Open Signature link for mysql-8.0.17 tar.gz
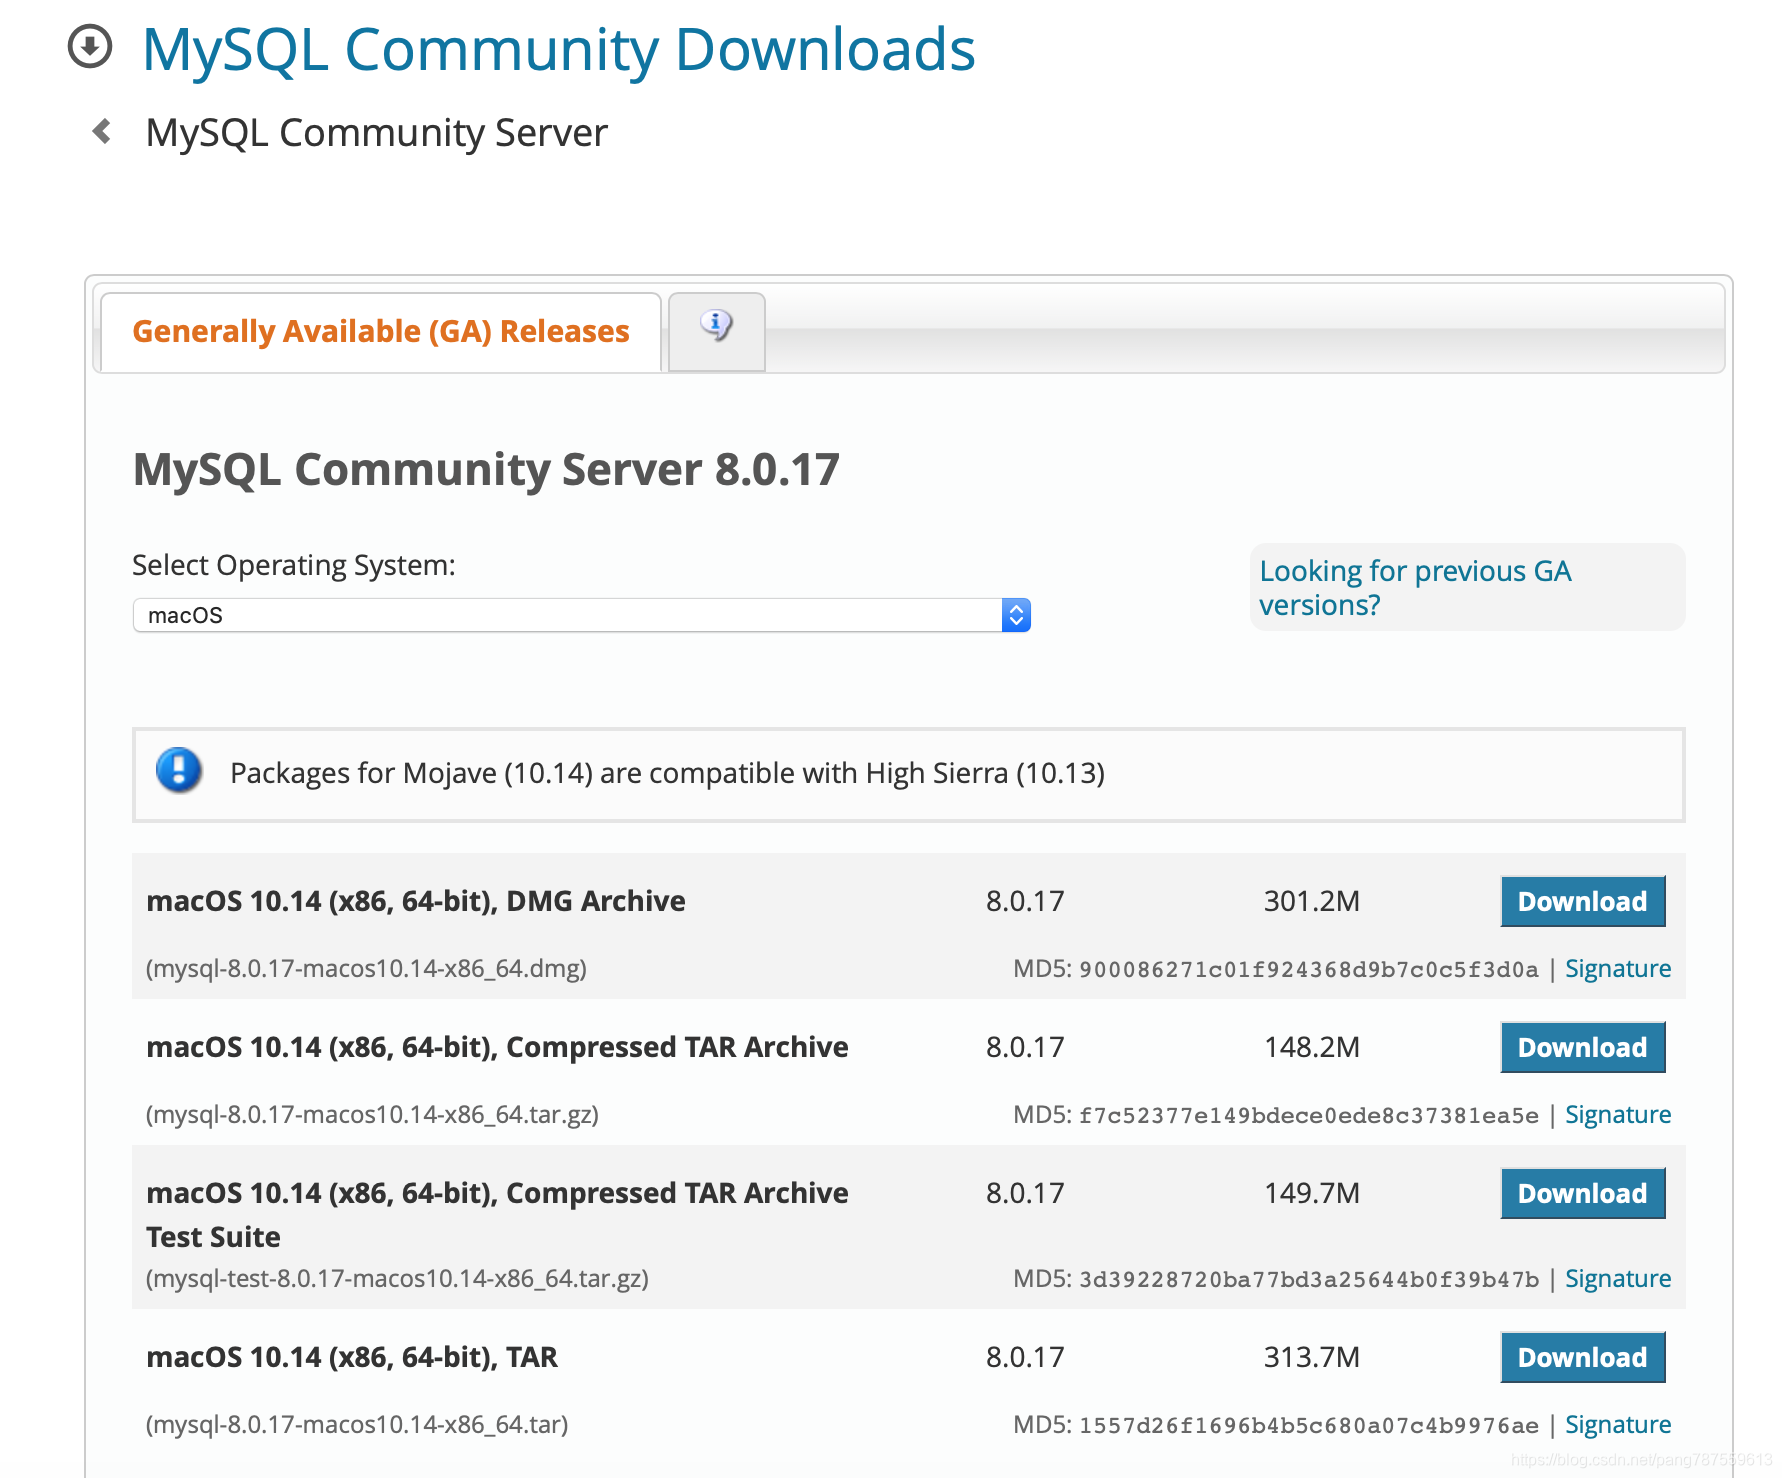1782x1478 pixels. pos(1617,1114)
